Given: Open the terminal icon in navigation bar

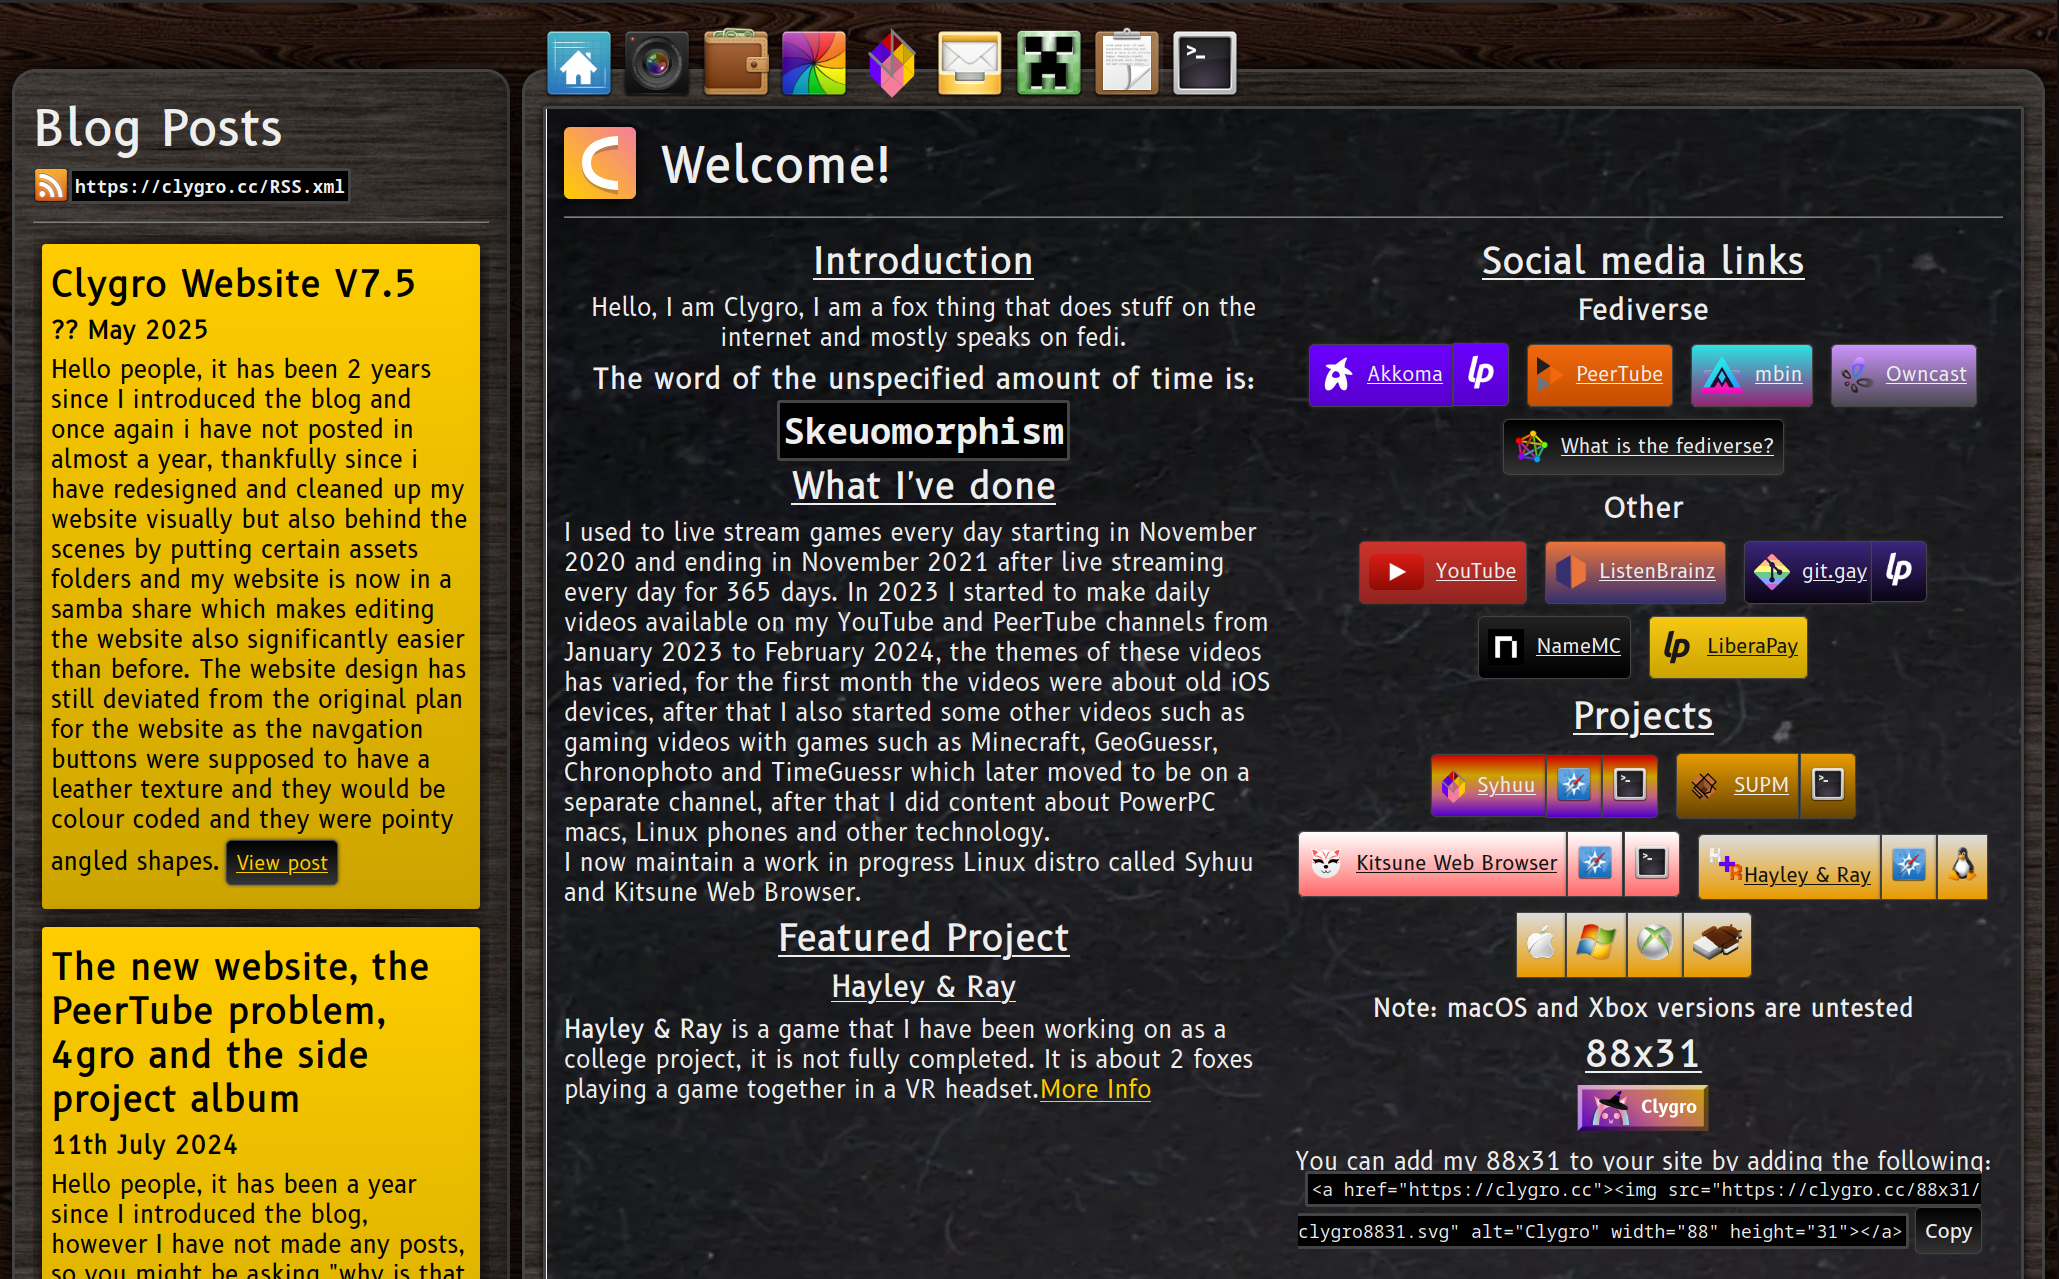Looking at the screenshot, I should coord(1204,64).
